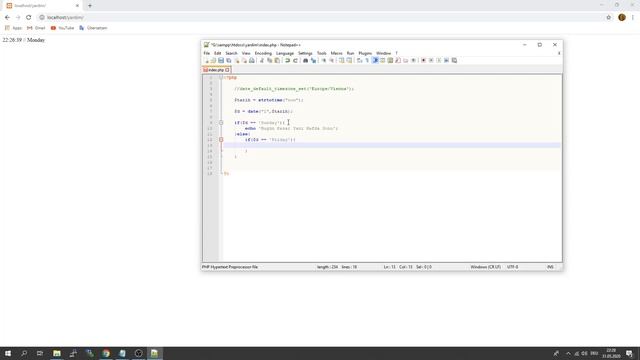640x360 pixels.
Task: Toggle word wrap in the toolbar
Action: tap(359, 60)
